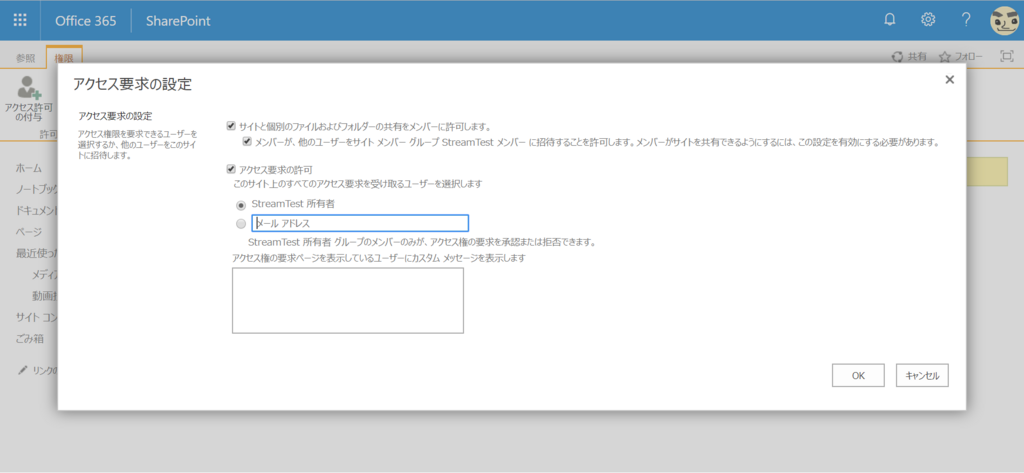Select the 権限 ribbon tab
The width and height of the screenshot is (1024, 473).
pyautogui.click(x=64, y=57)
